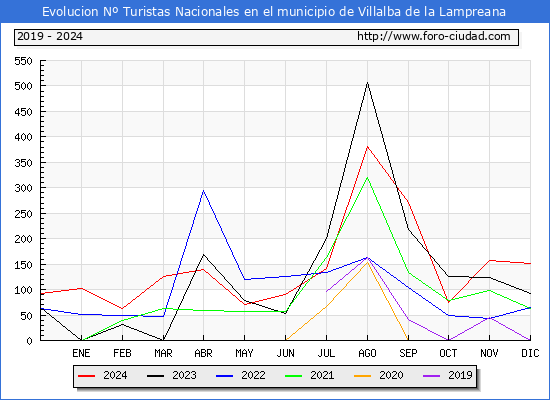The height and width of the screenshot is (400, 550).
Task: Click the JUL month axis label
Action: tap(326, 353)
